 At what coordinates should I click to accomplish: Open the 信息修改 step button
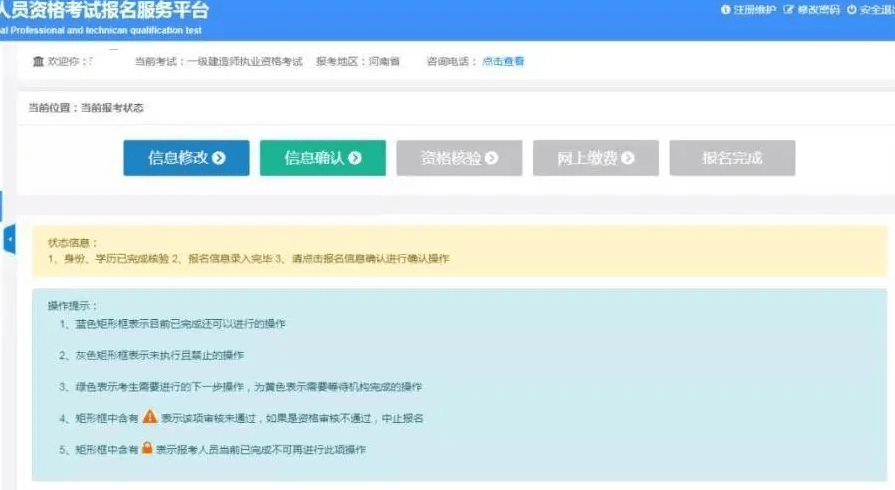click(186, 158)
